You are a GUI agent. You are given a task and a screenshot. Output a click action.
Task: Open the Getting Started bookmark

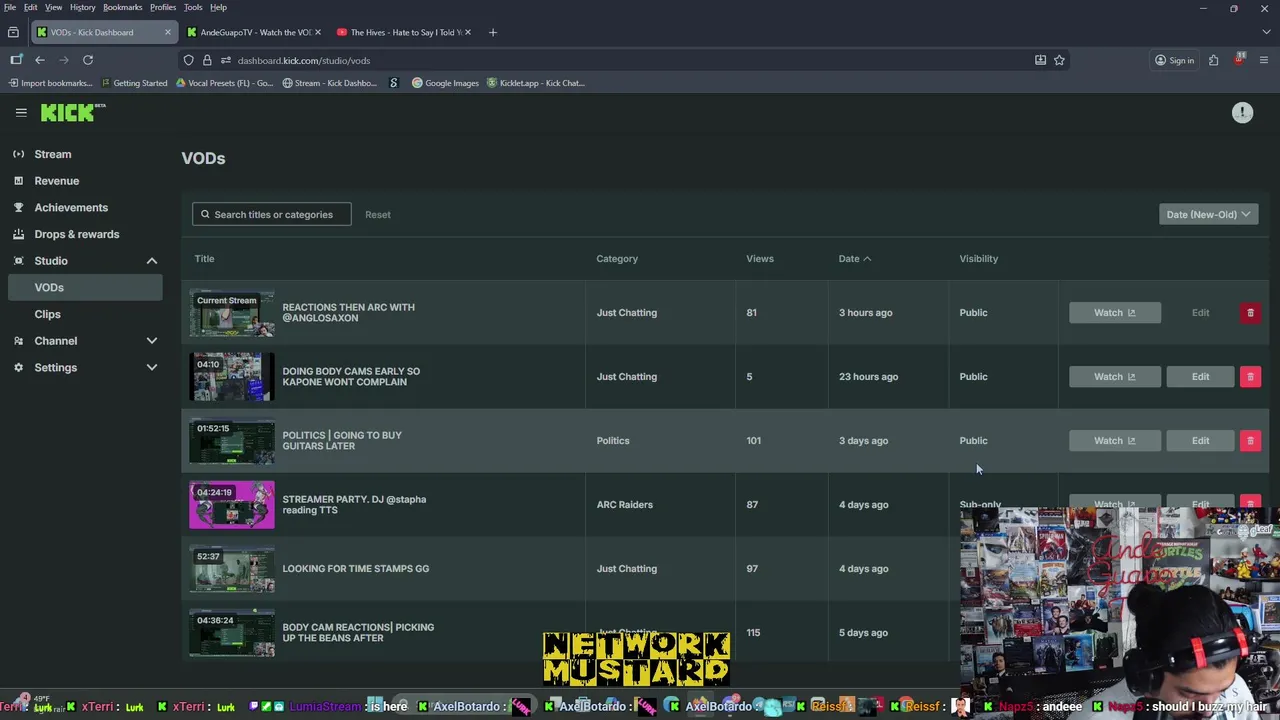tap(134, 83)
